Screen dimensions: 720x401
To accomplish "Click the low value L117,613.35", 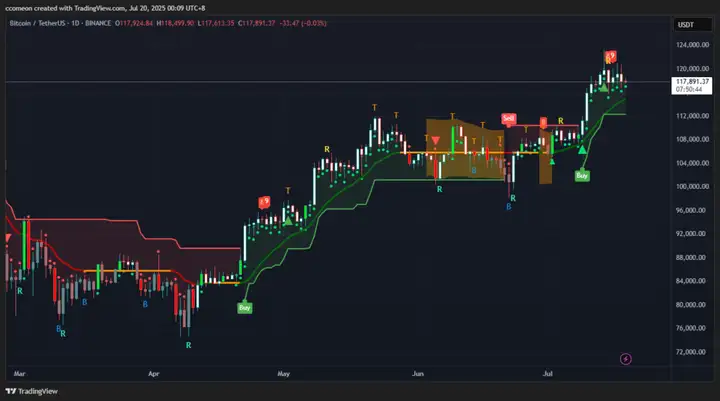I will point(216,23).
